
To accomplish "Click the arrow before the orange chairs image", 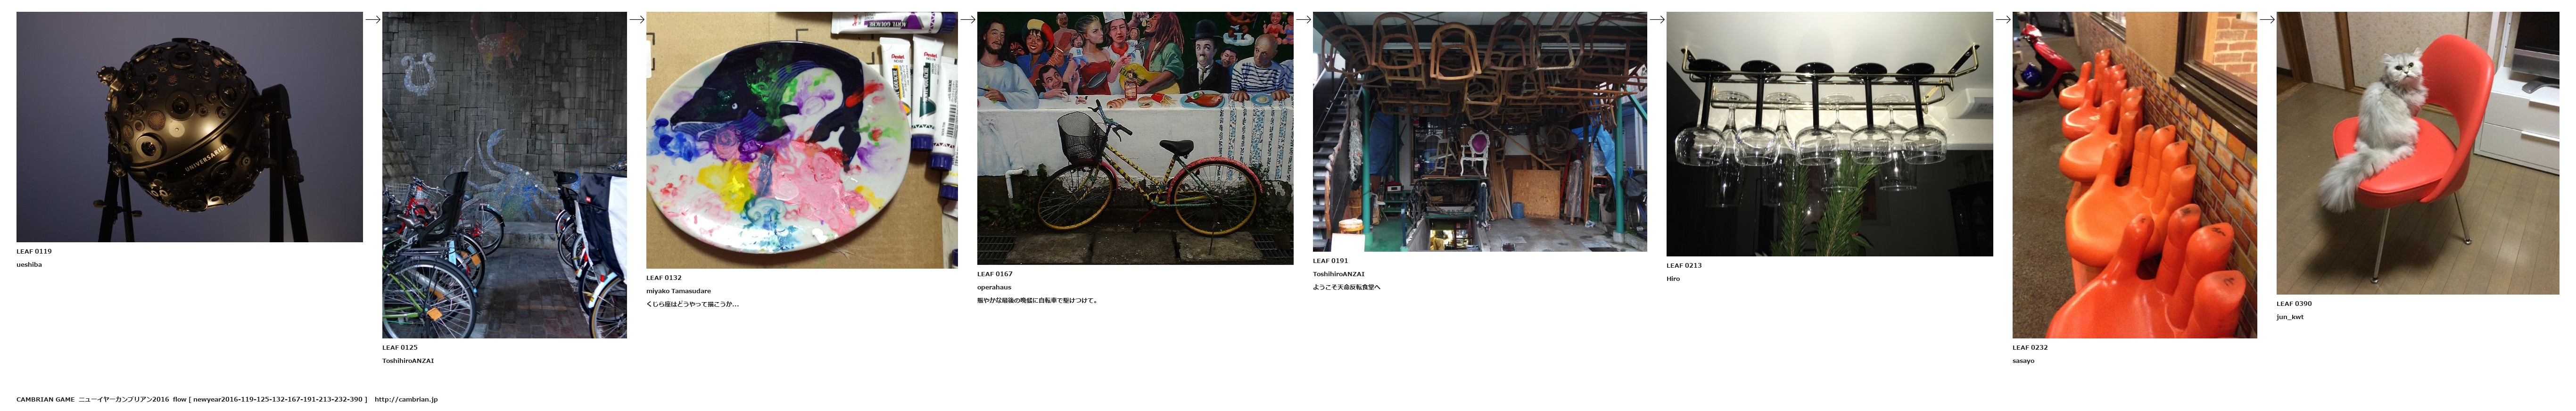I will [x=2002, y=19].
